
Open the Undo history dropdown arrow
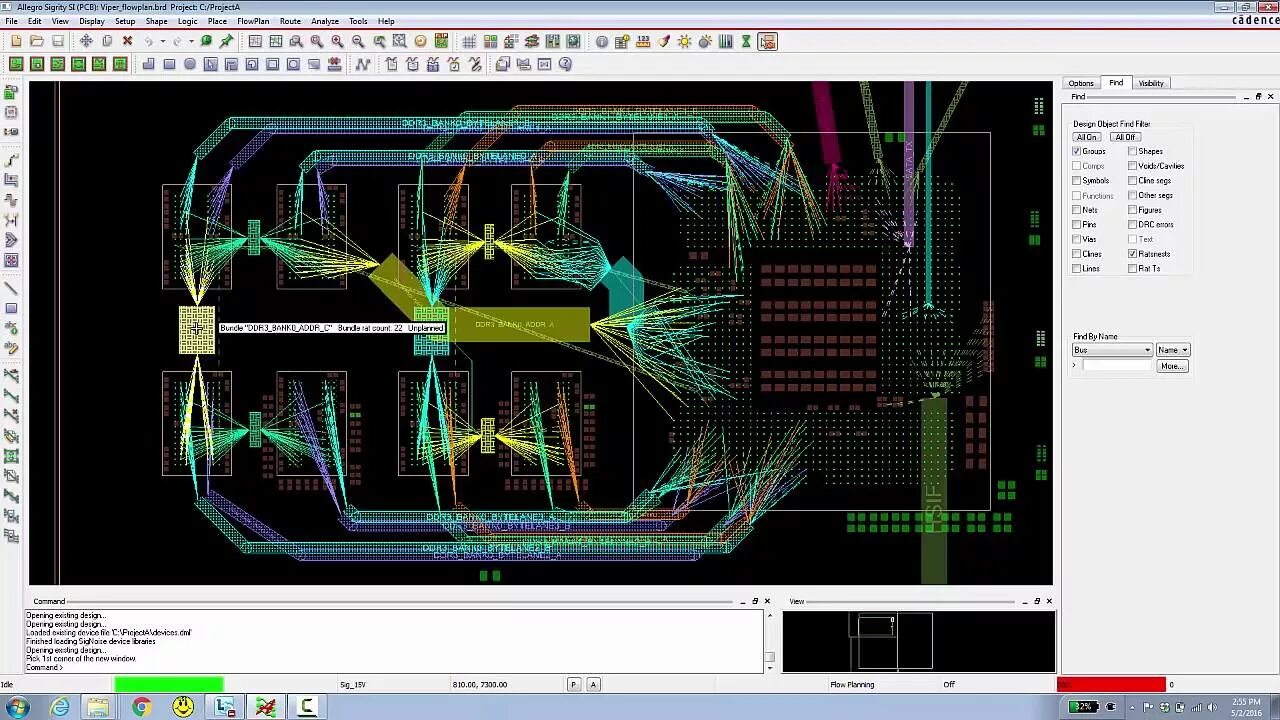[x=163, y=41]
